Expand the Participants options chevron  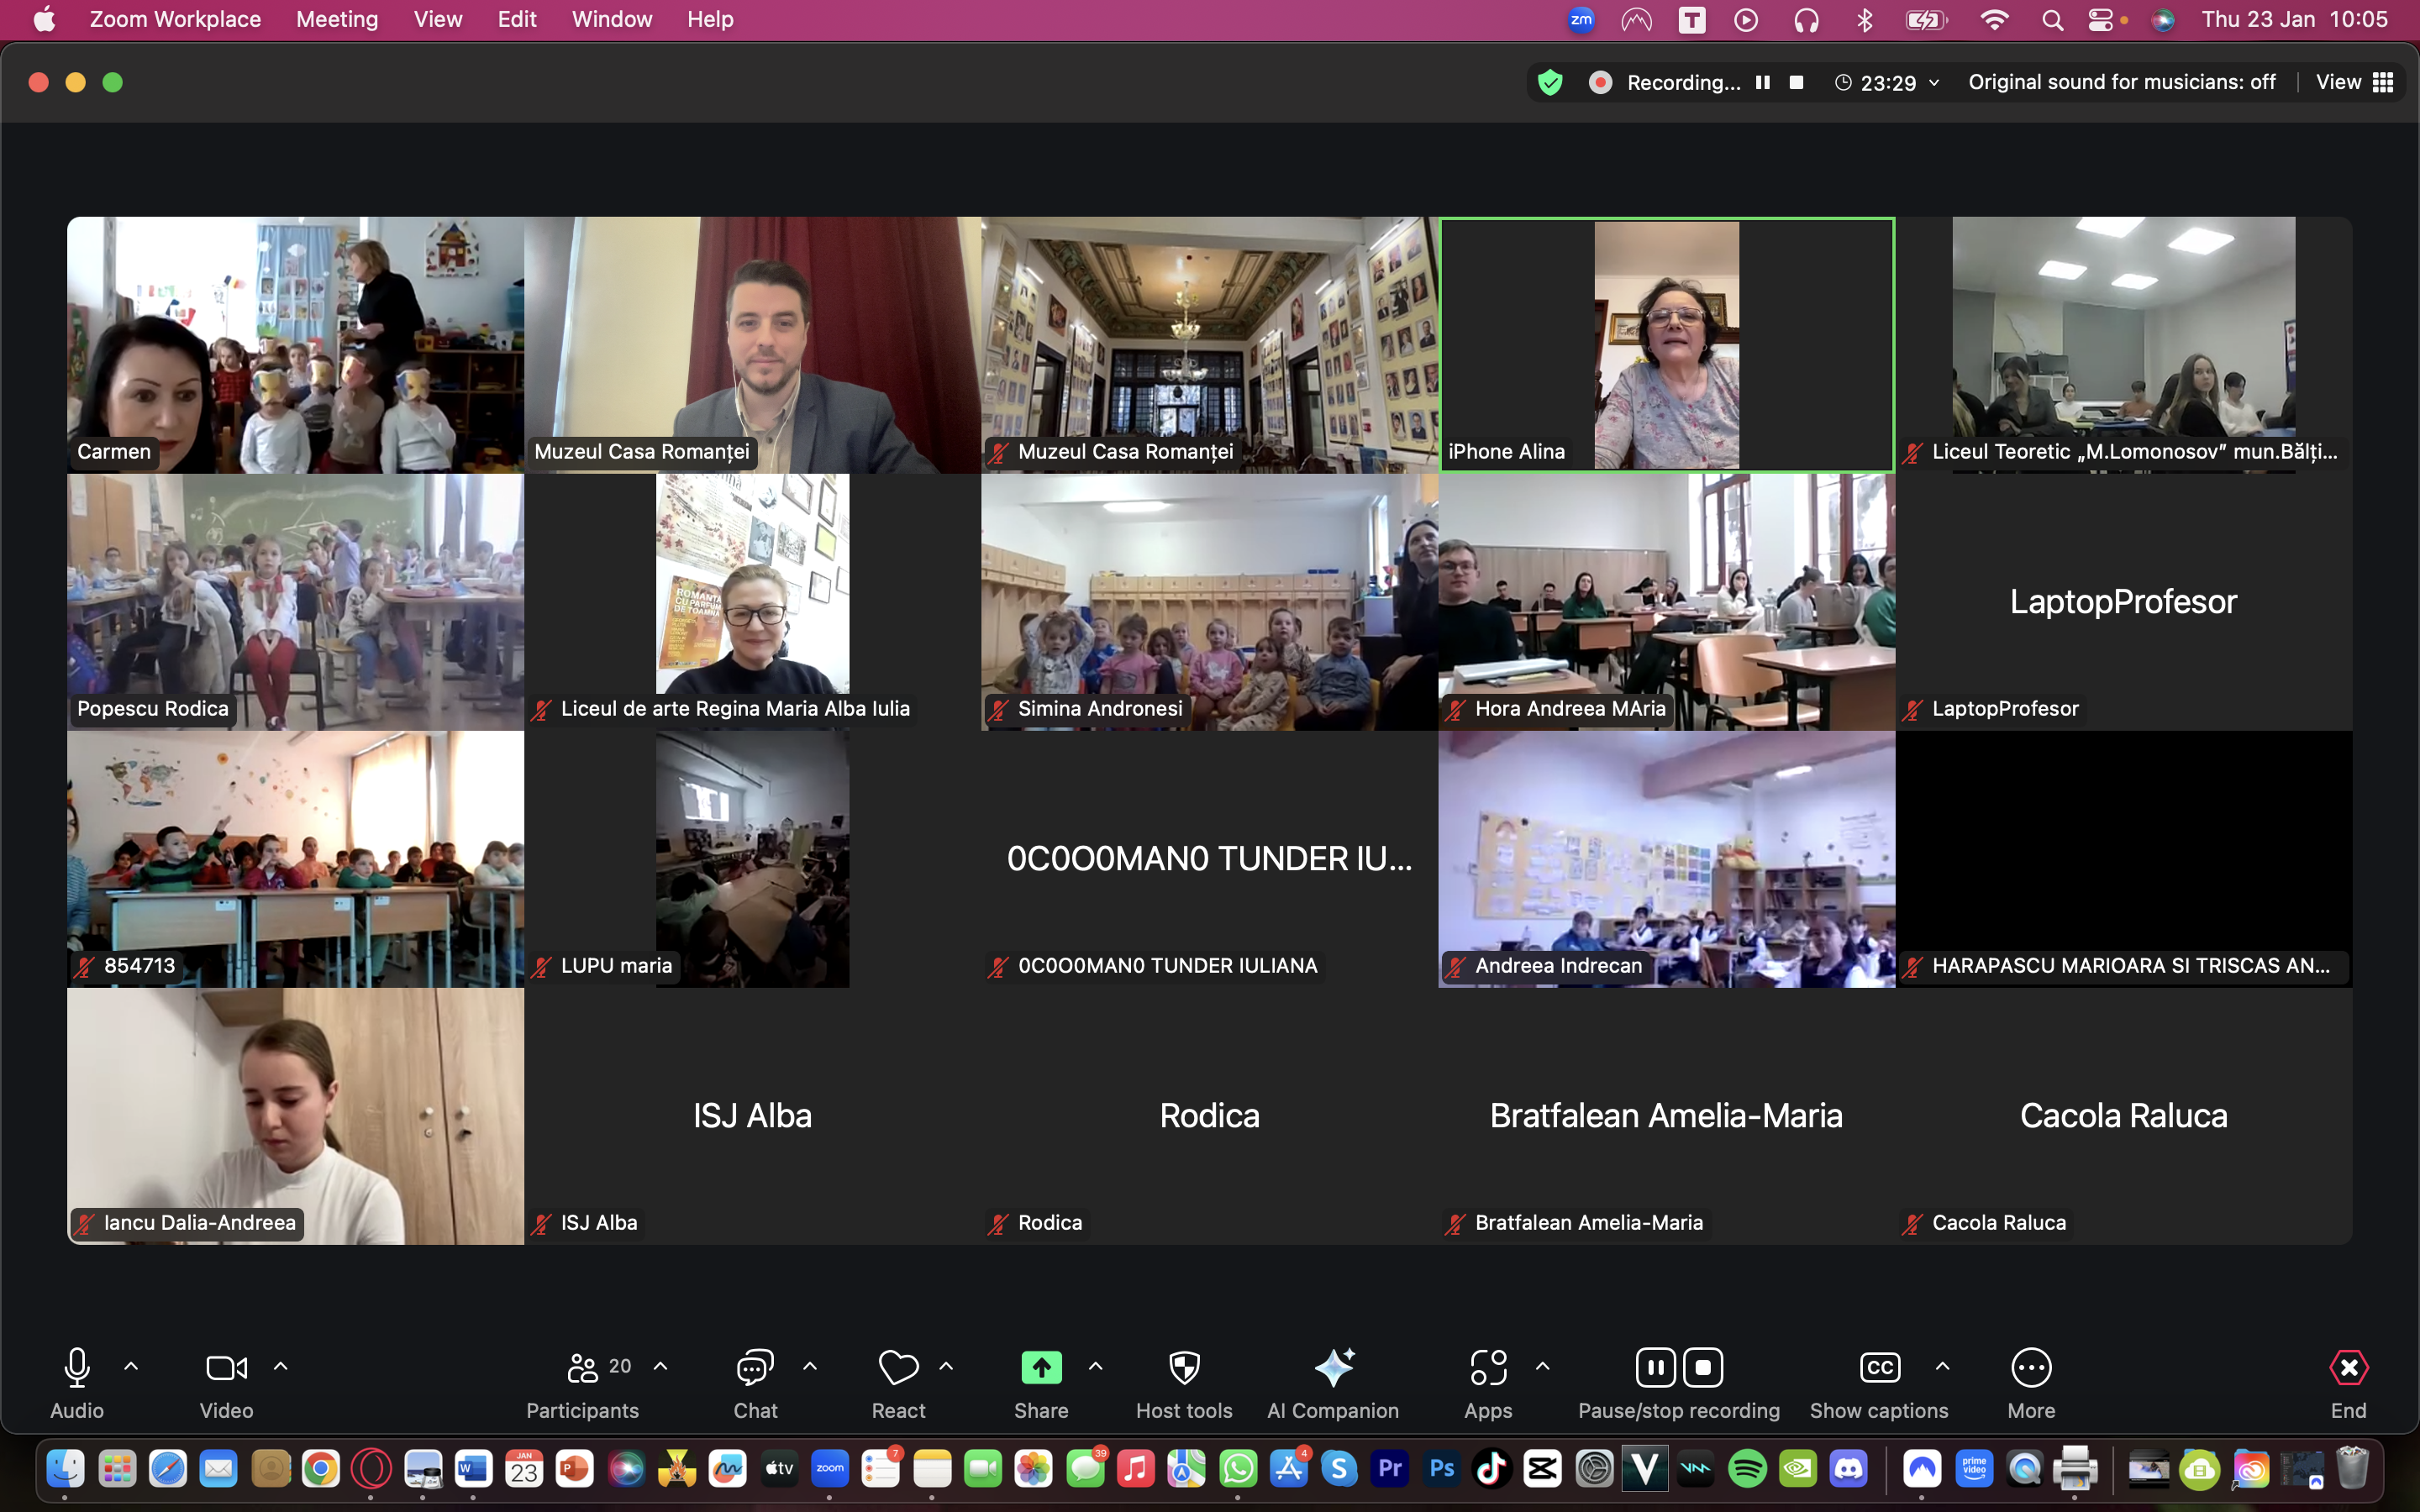pos(661,1366)
